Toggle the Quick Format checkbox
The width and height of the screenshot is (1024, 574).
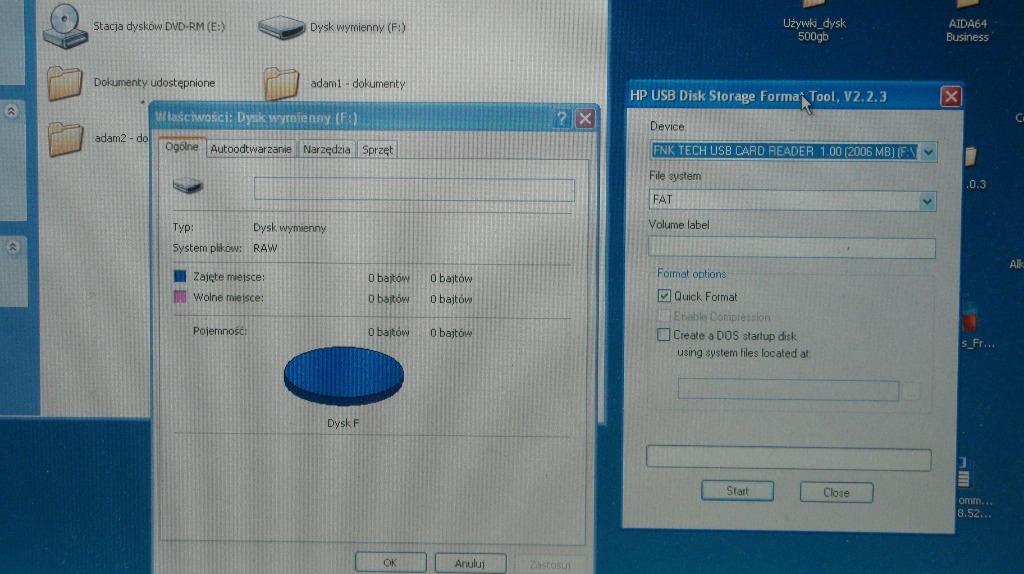664,296
